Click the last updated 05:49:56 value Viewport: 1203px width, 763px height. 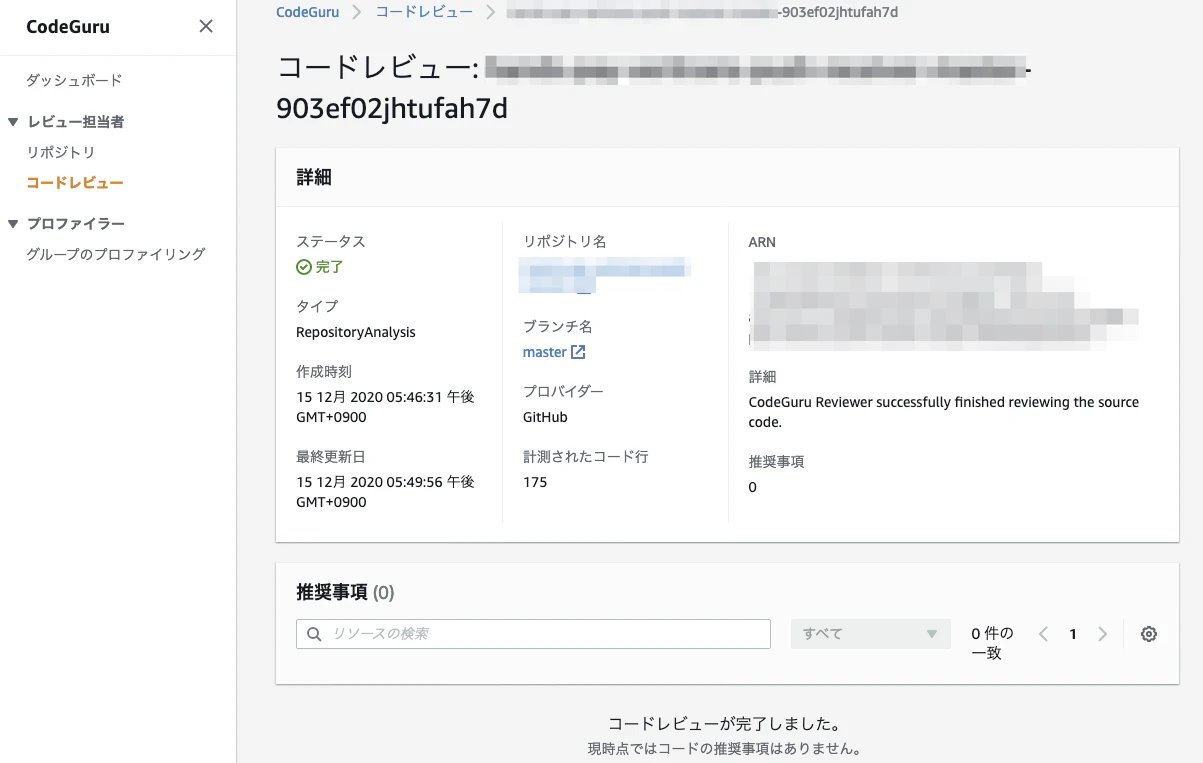385,492
